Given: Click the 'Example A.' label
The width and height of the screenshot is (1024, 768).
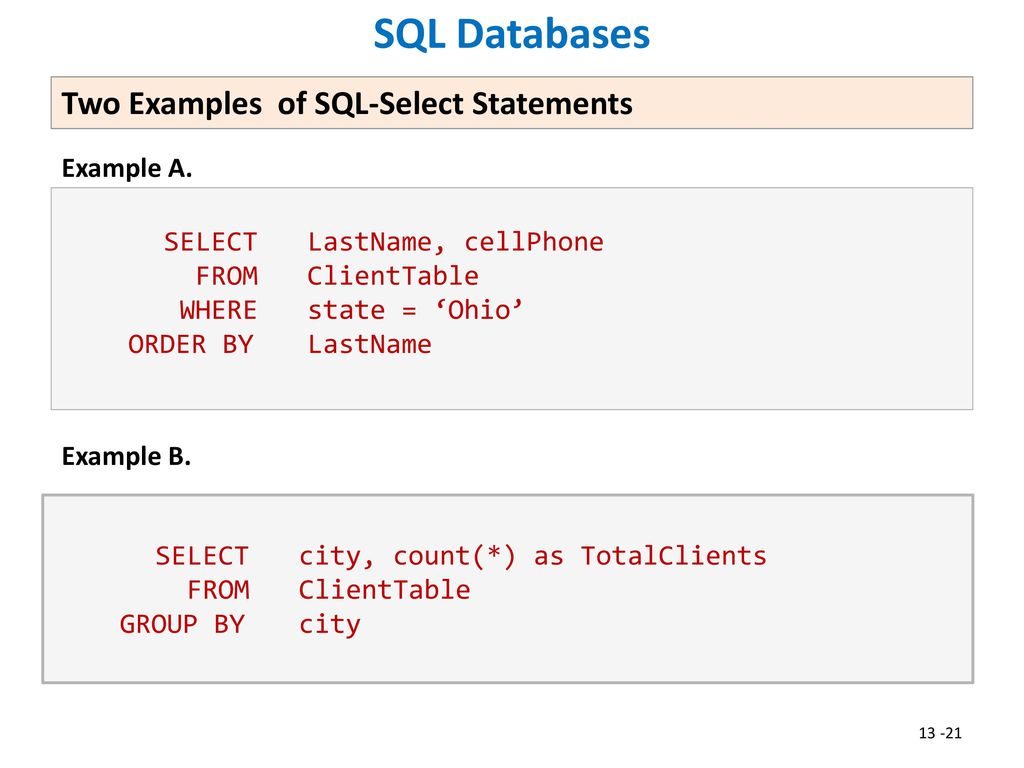Looking at the screenshot, I should click(127, 168).
